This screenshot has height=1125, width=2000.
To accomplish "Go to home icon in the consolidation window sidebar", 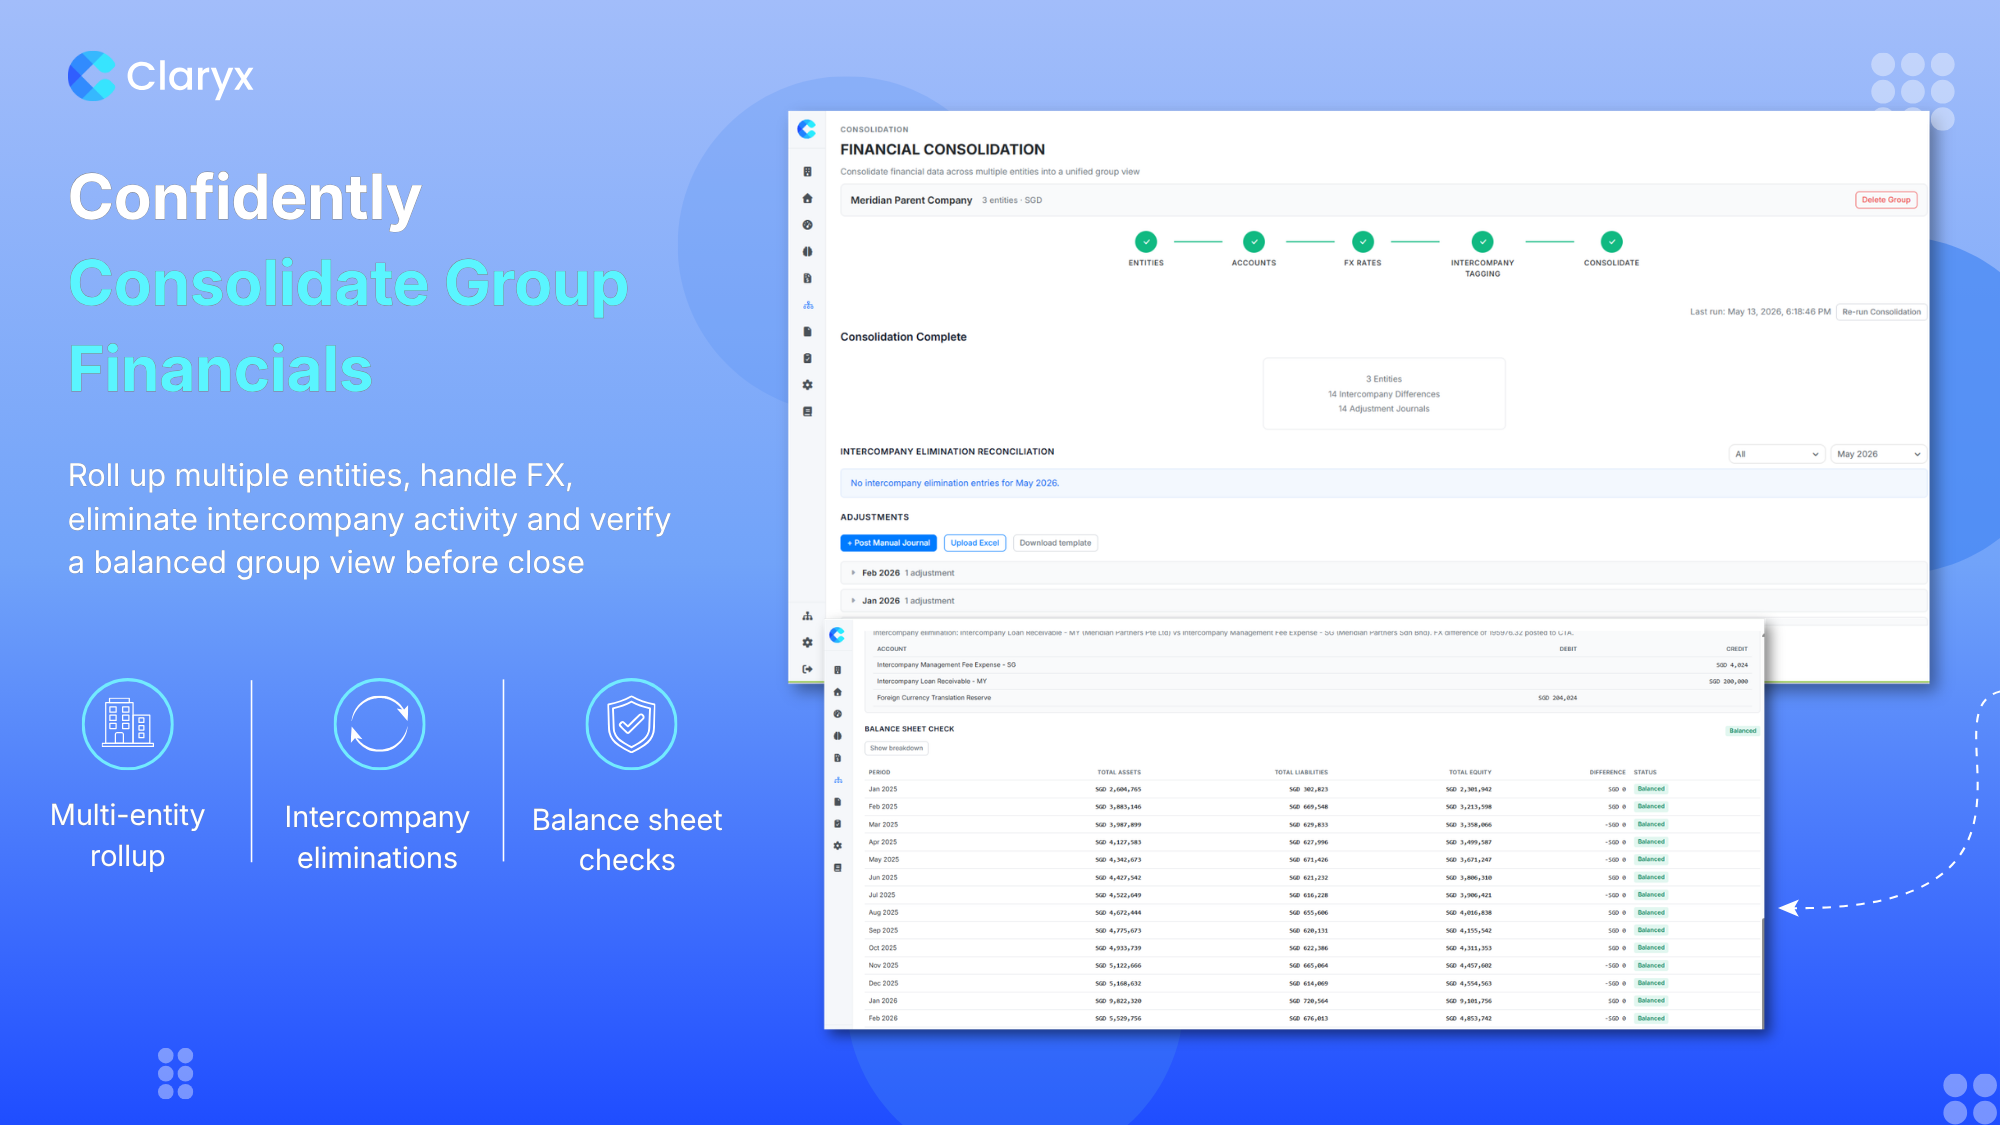I will point(807,198).
